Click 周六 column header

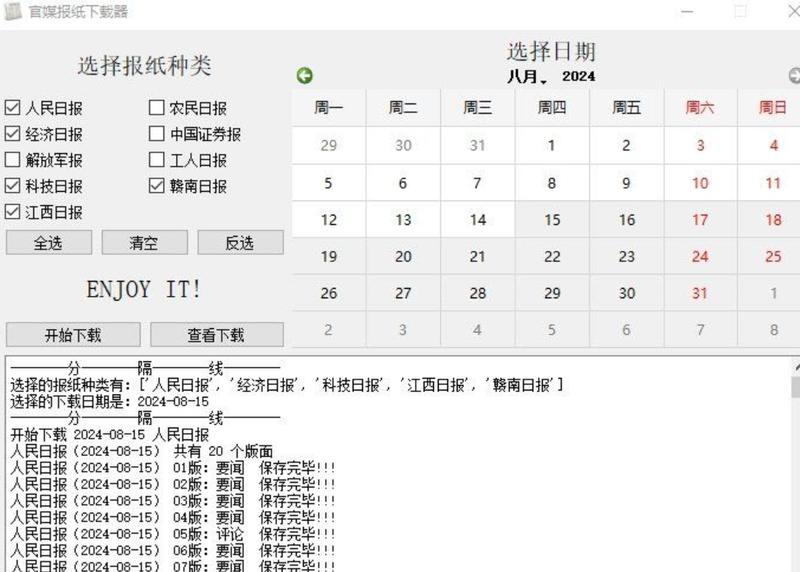[x=700, y=107]
